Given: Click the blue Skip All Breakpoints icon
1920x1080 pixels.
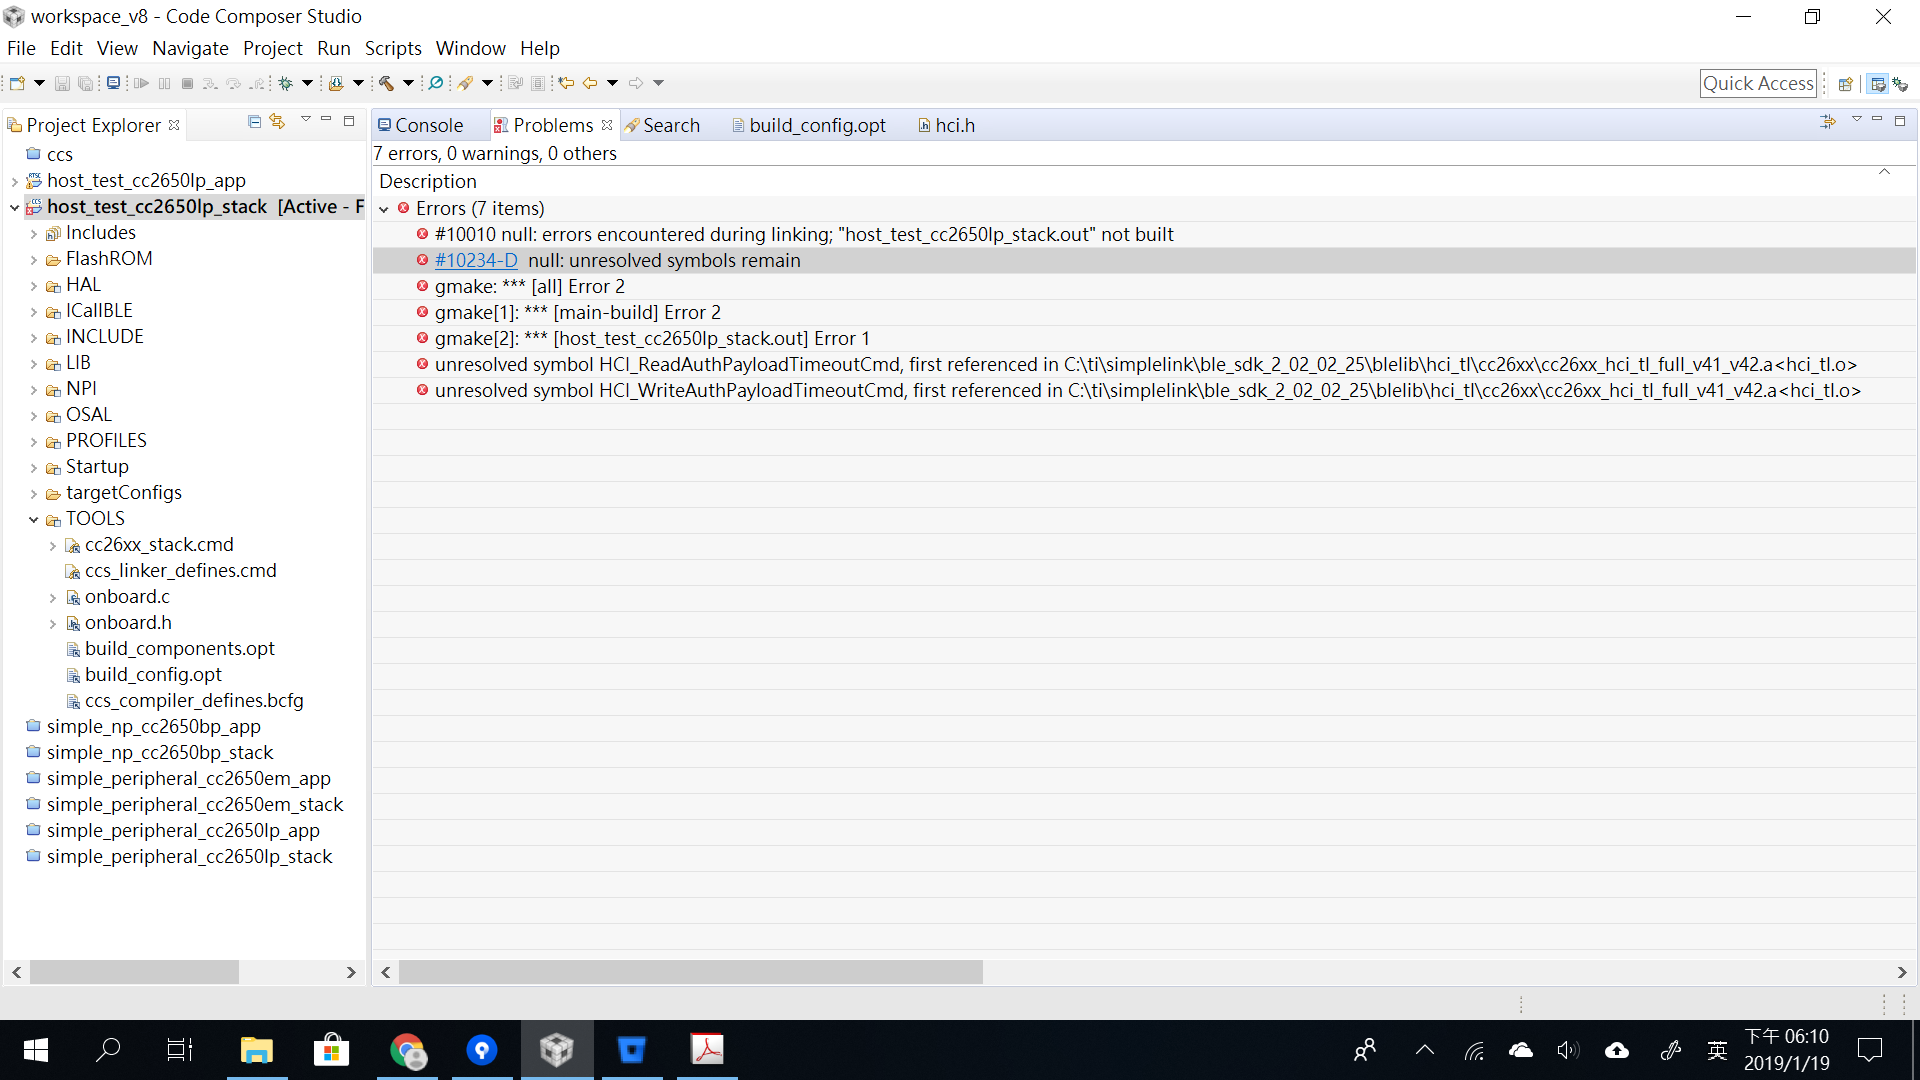Looking at the screenshot, I should 435,83.
